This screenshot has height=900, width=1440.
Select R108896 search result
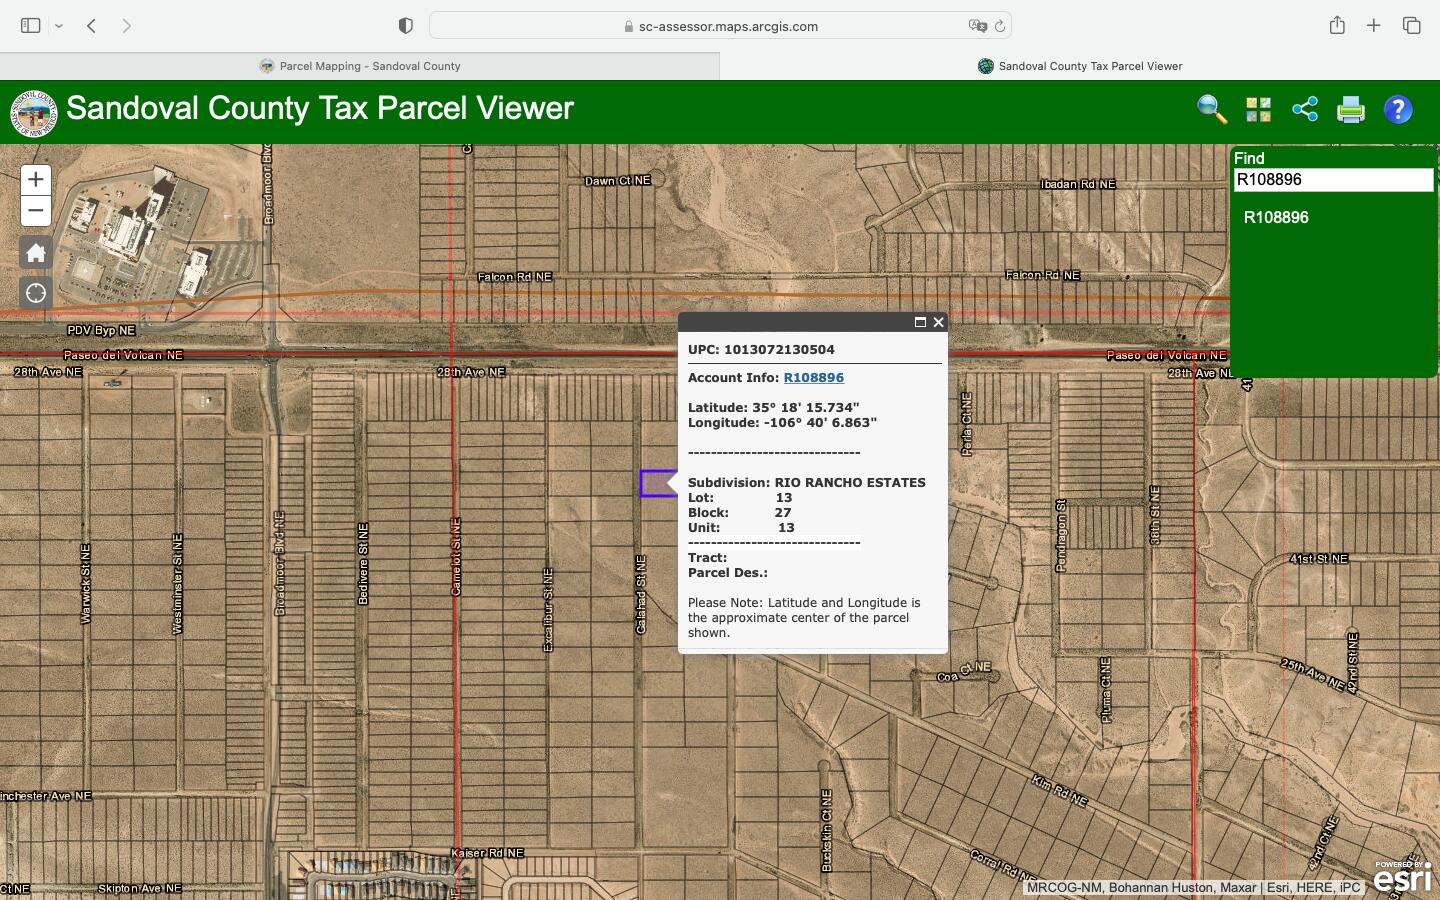pyautogui.click(x=1275, y=218)
